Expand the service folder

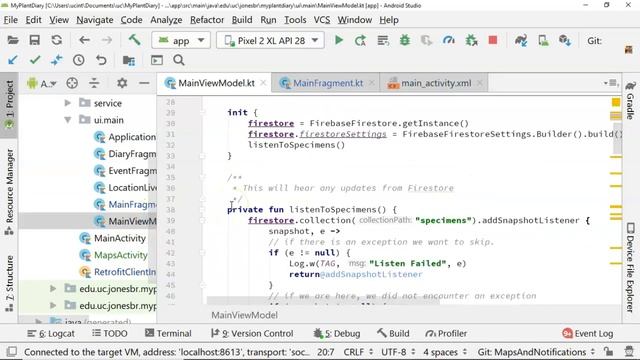(68, 103)
